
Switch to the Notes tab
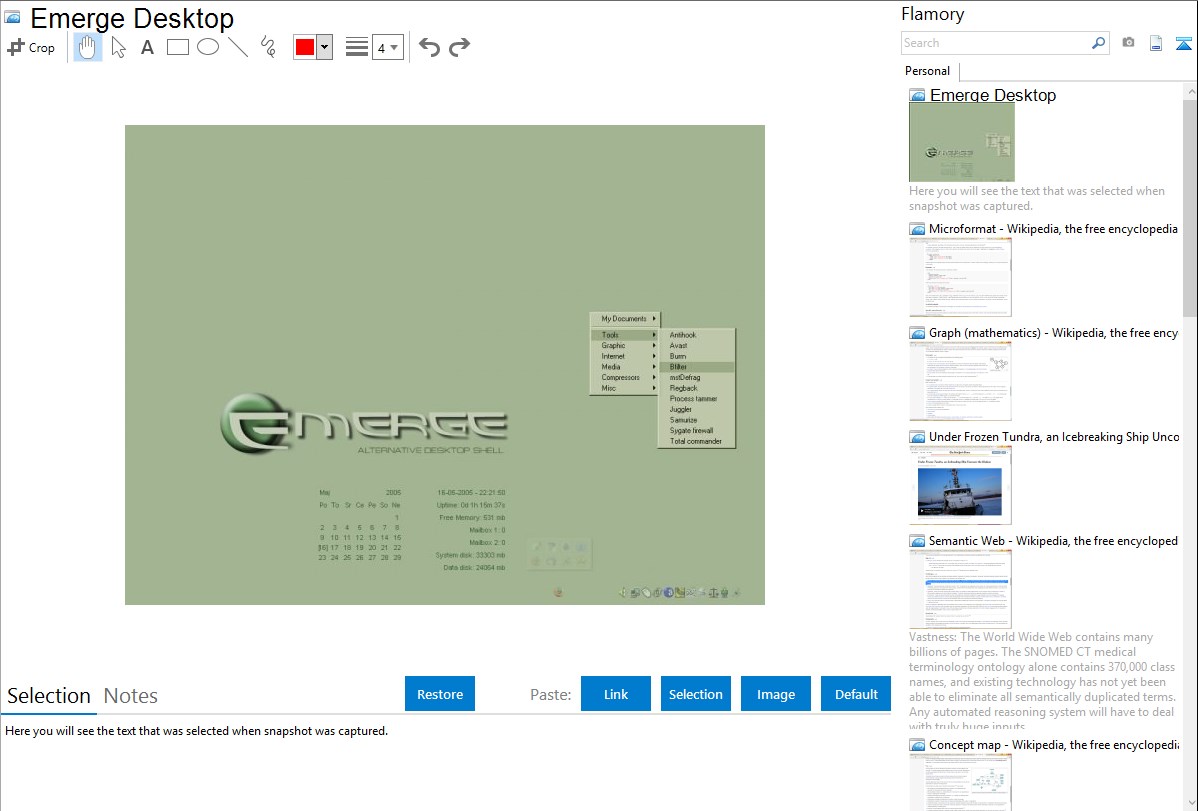coord(131,696)
